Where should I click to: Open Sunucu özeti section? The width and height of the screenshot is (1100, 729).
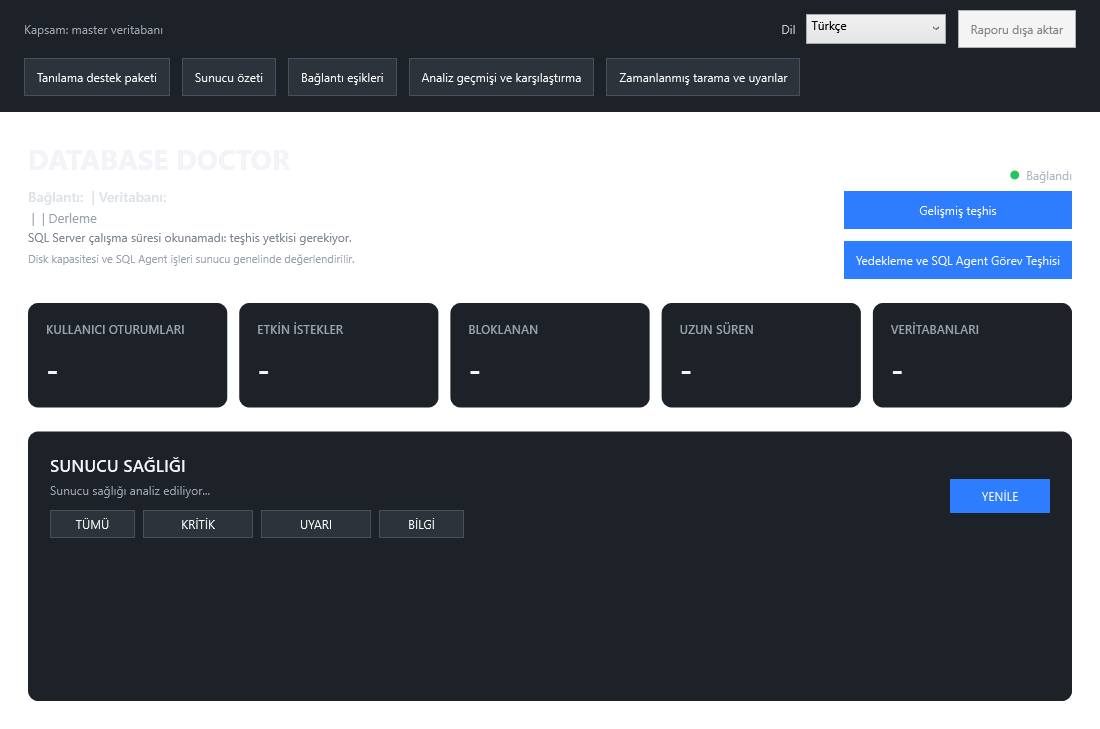229,77
